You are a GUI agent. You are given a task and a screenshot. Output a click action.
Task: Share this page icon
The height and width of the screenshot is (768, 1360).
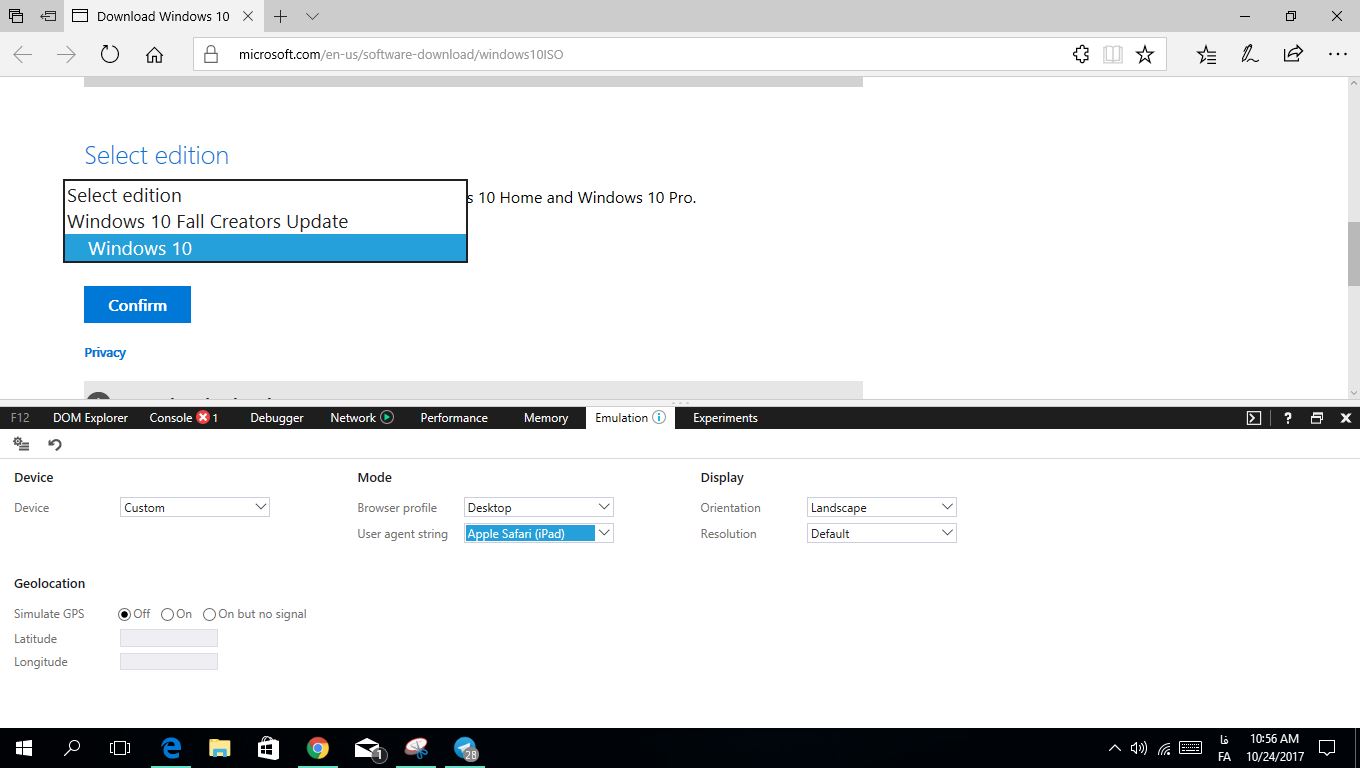tap(1293, 54)
